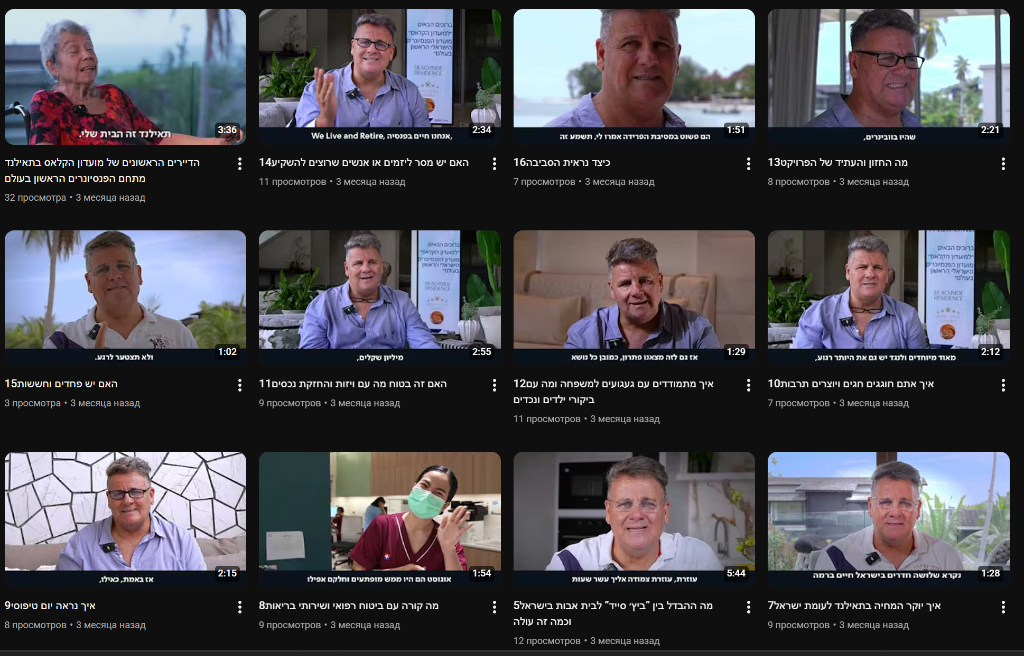The width and height of the screenshot is (1024, 656).
Task: Play the 3:36 video with woman in red
Action: pos(125,76)
